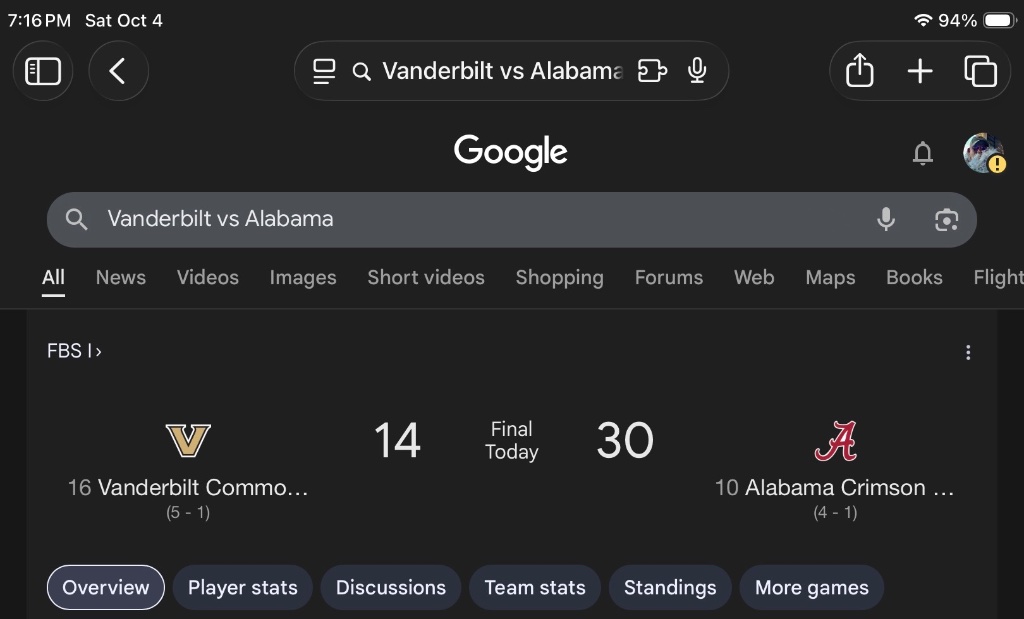Open Google account profile avatar
This screenshot has width=1024, height=619.
click(983, 153)
